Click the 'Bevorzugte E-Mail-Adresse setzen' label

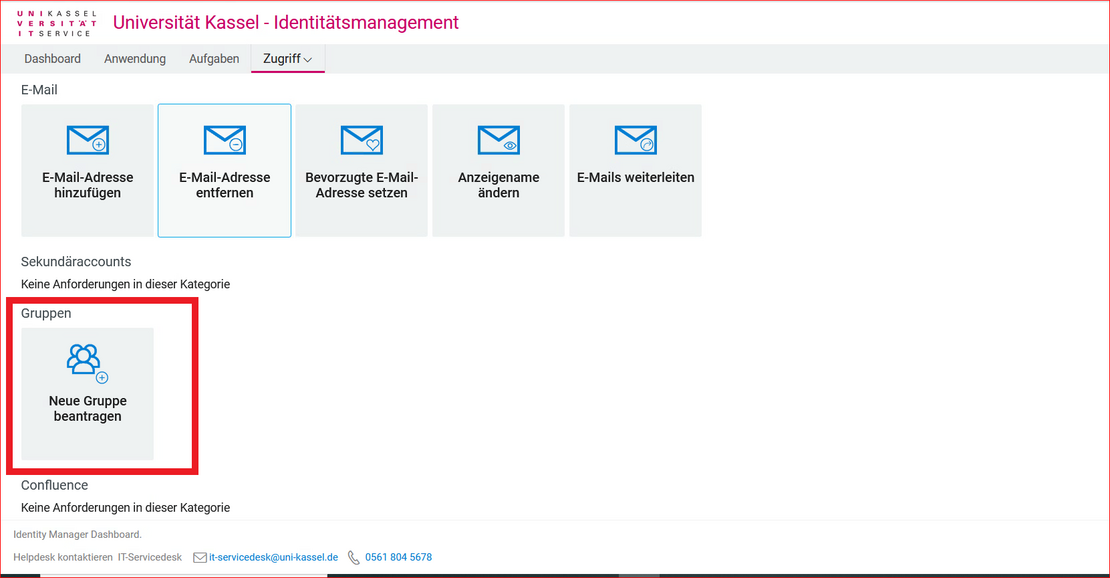coord(361,185)
